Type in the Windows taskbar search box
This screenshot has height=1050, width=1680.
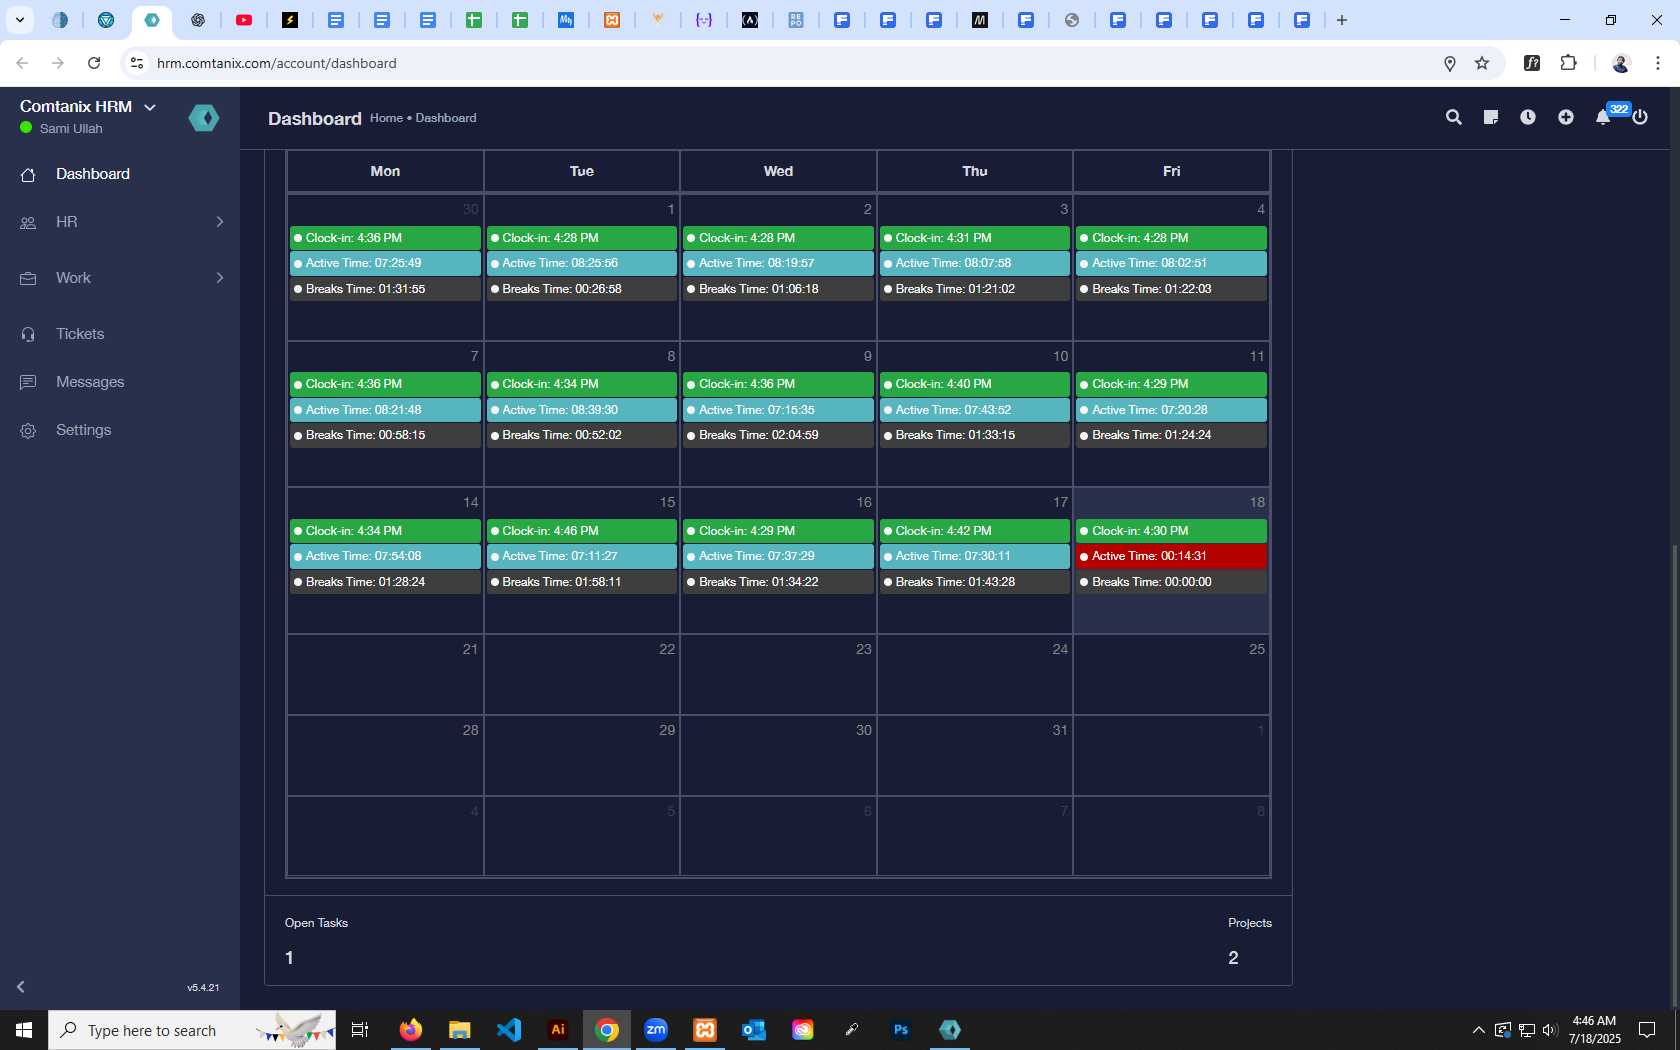pyautogui.click(x=192, y=1030)
